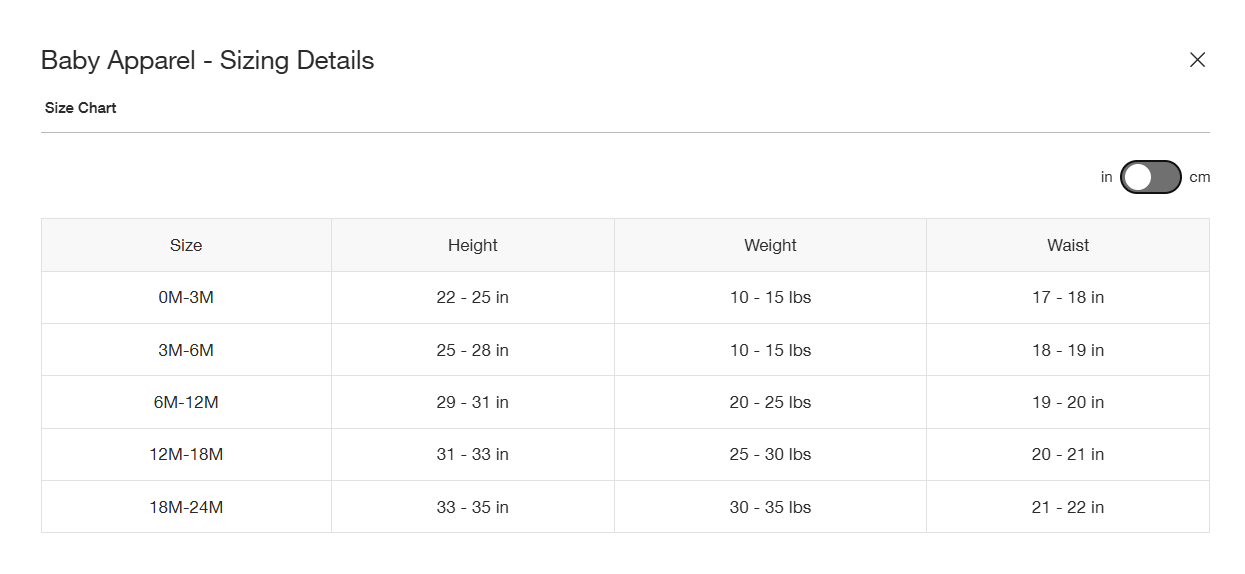This screenshot has width=1245, height=574.
Task: Click the Size column header
Action: tap(186, 245)
